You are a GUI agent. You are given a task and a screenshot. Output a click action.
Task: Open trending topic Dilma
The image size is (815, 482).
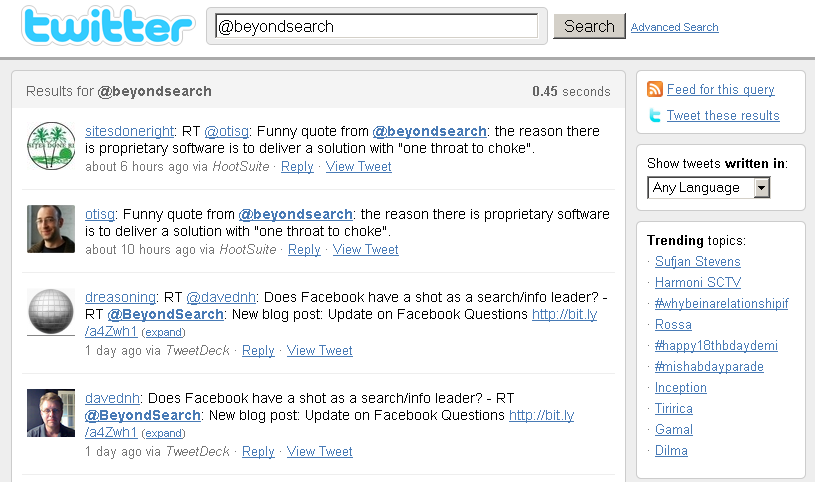671,450
